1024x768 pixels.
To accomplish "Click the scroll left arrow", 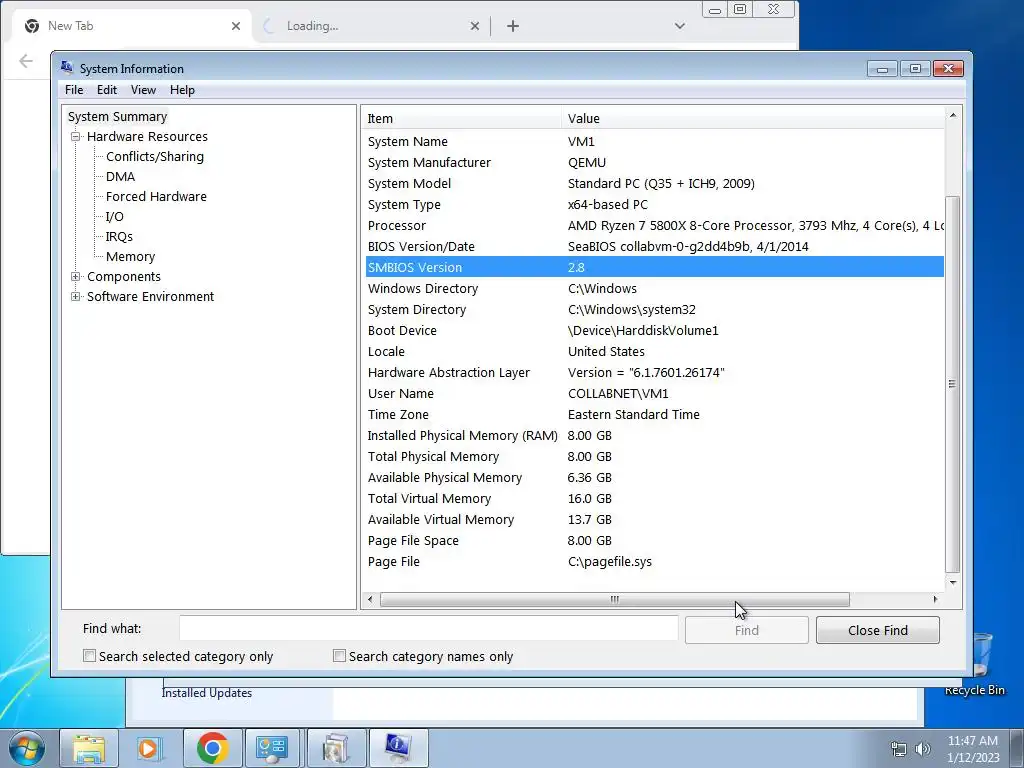I will 370,599.
